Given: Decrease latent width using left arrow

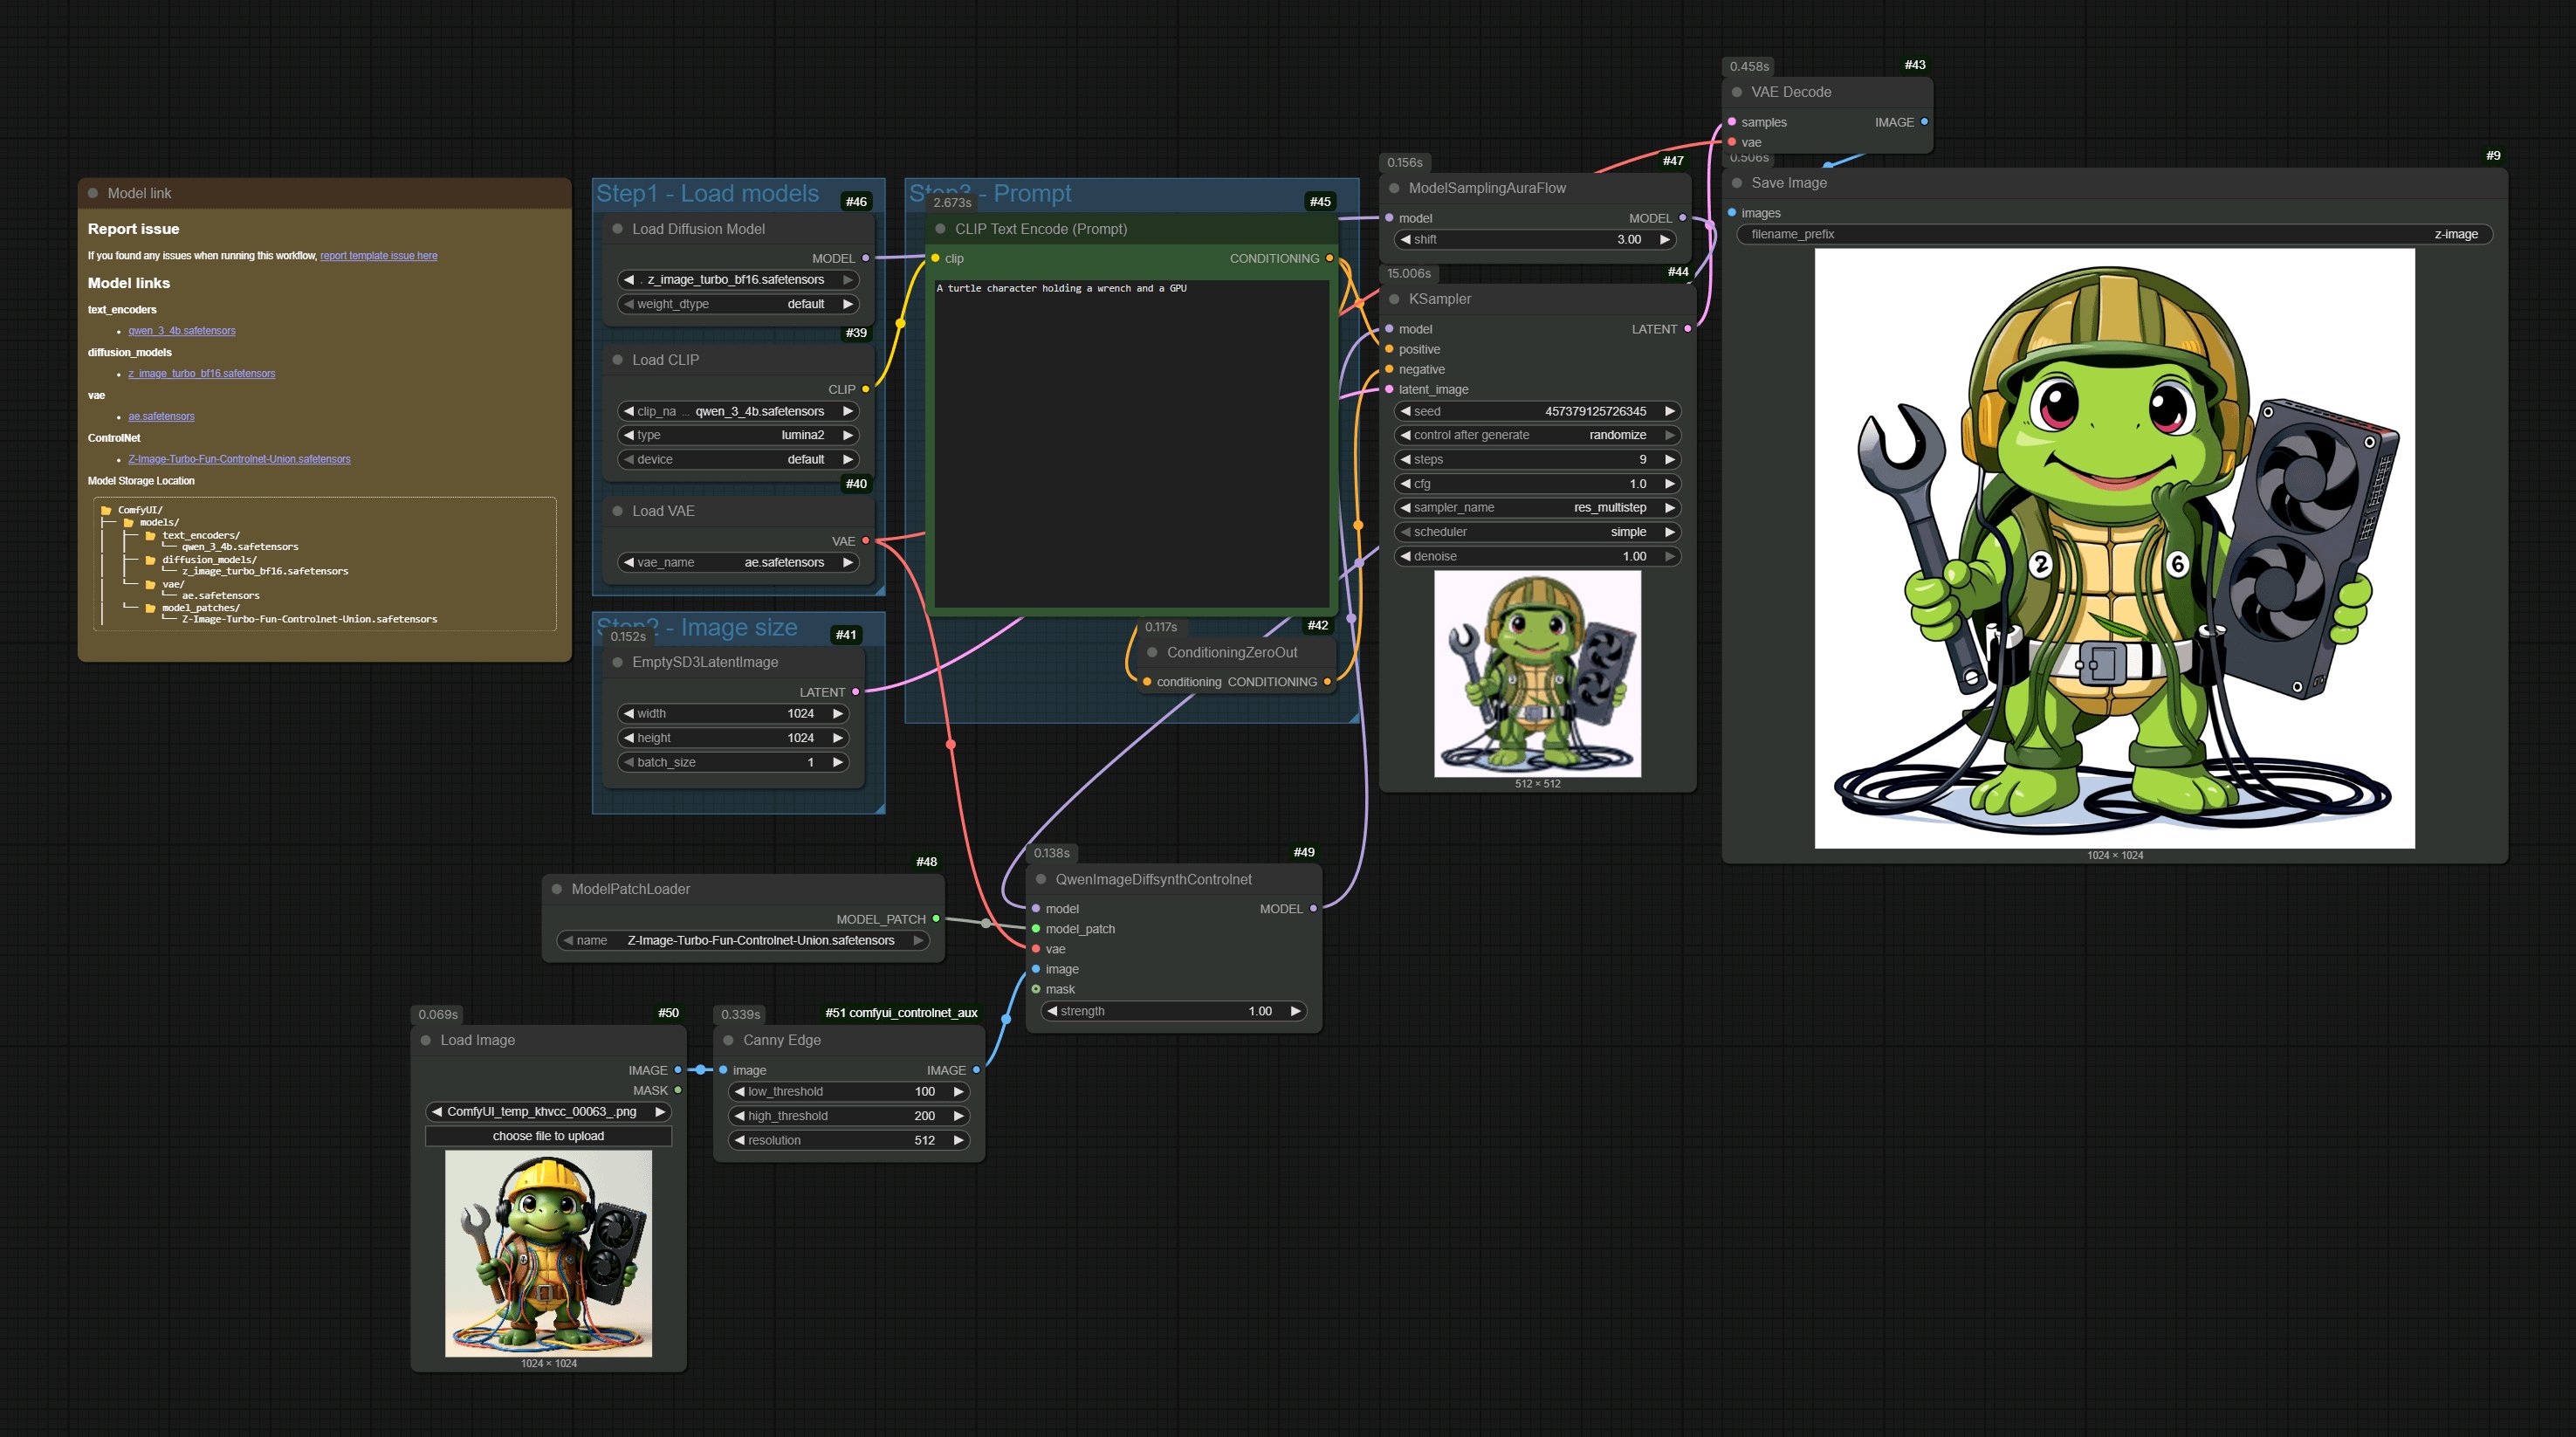Looking at the screenshot, I should pyautogui.click(x=629, y=713).
